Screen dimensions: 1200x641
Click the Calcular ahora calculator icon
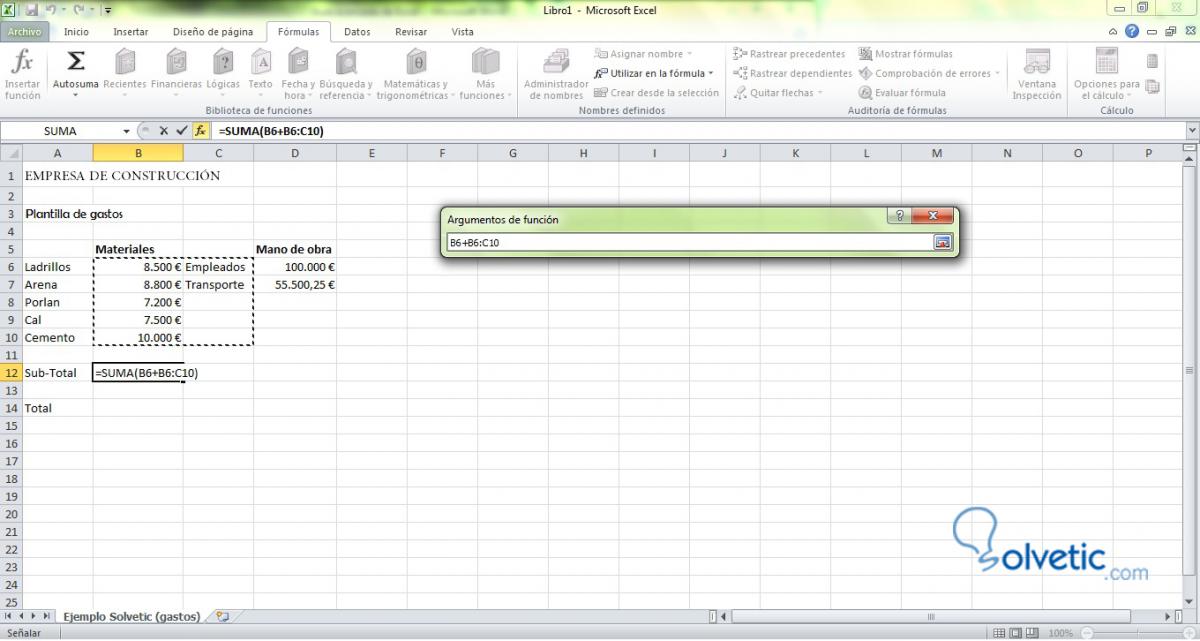point(1152,62)
